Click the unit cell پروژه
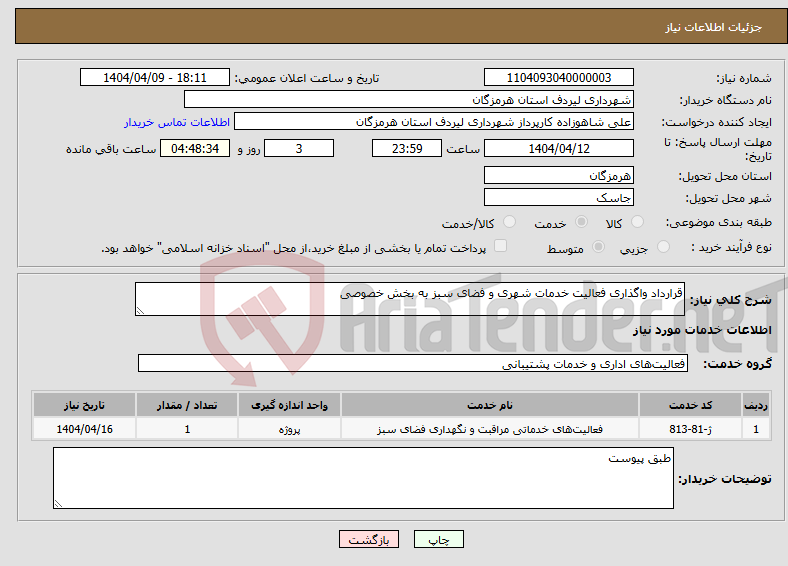Screen dimensions: 788x566 point(289,429)
